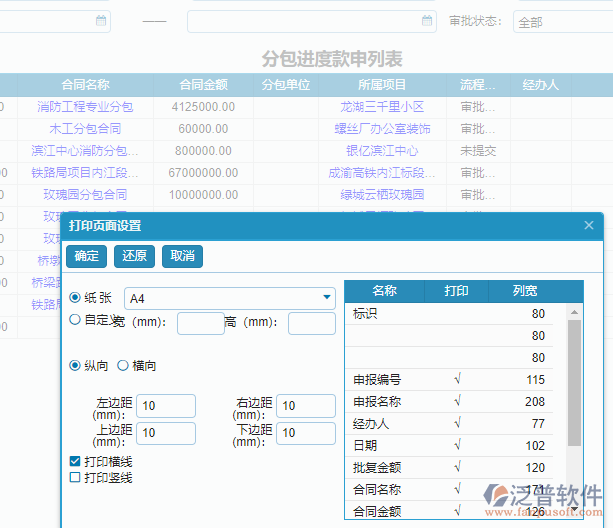
Task: Edit the 右边距 margin field
Action: 306,406
